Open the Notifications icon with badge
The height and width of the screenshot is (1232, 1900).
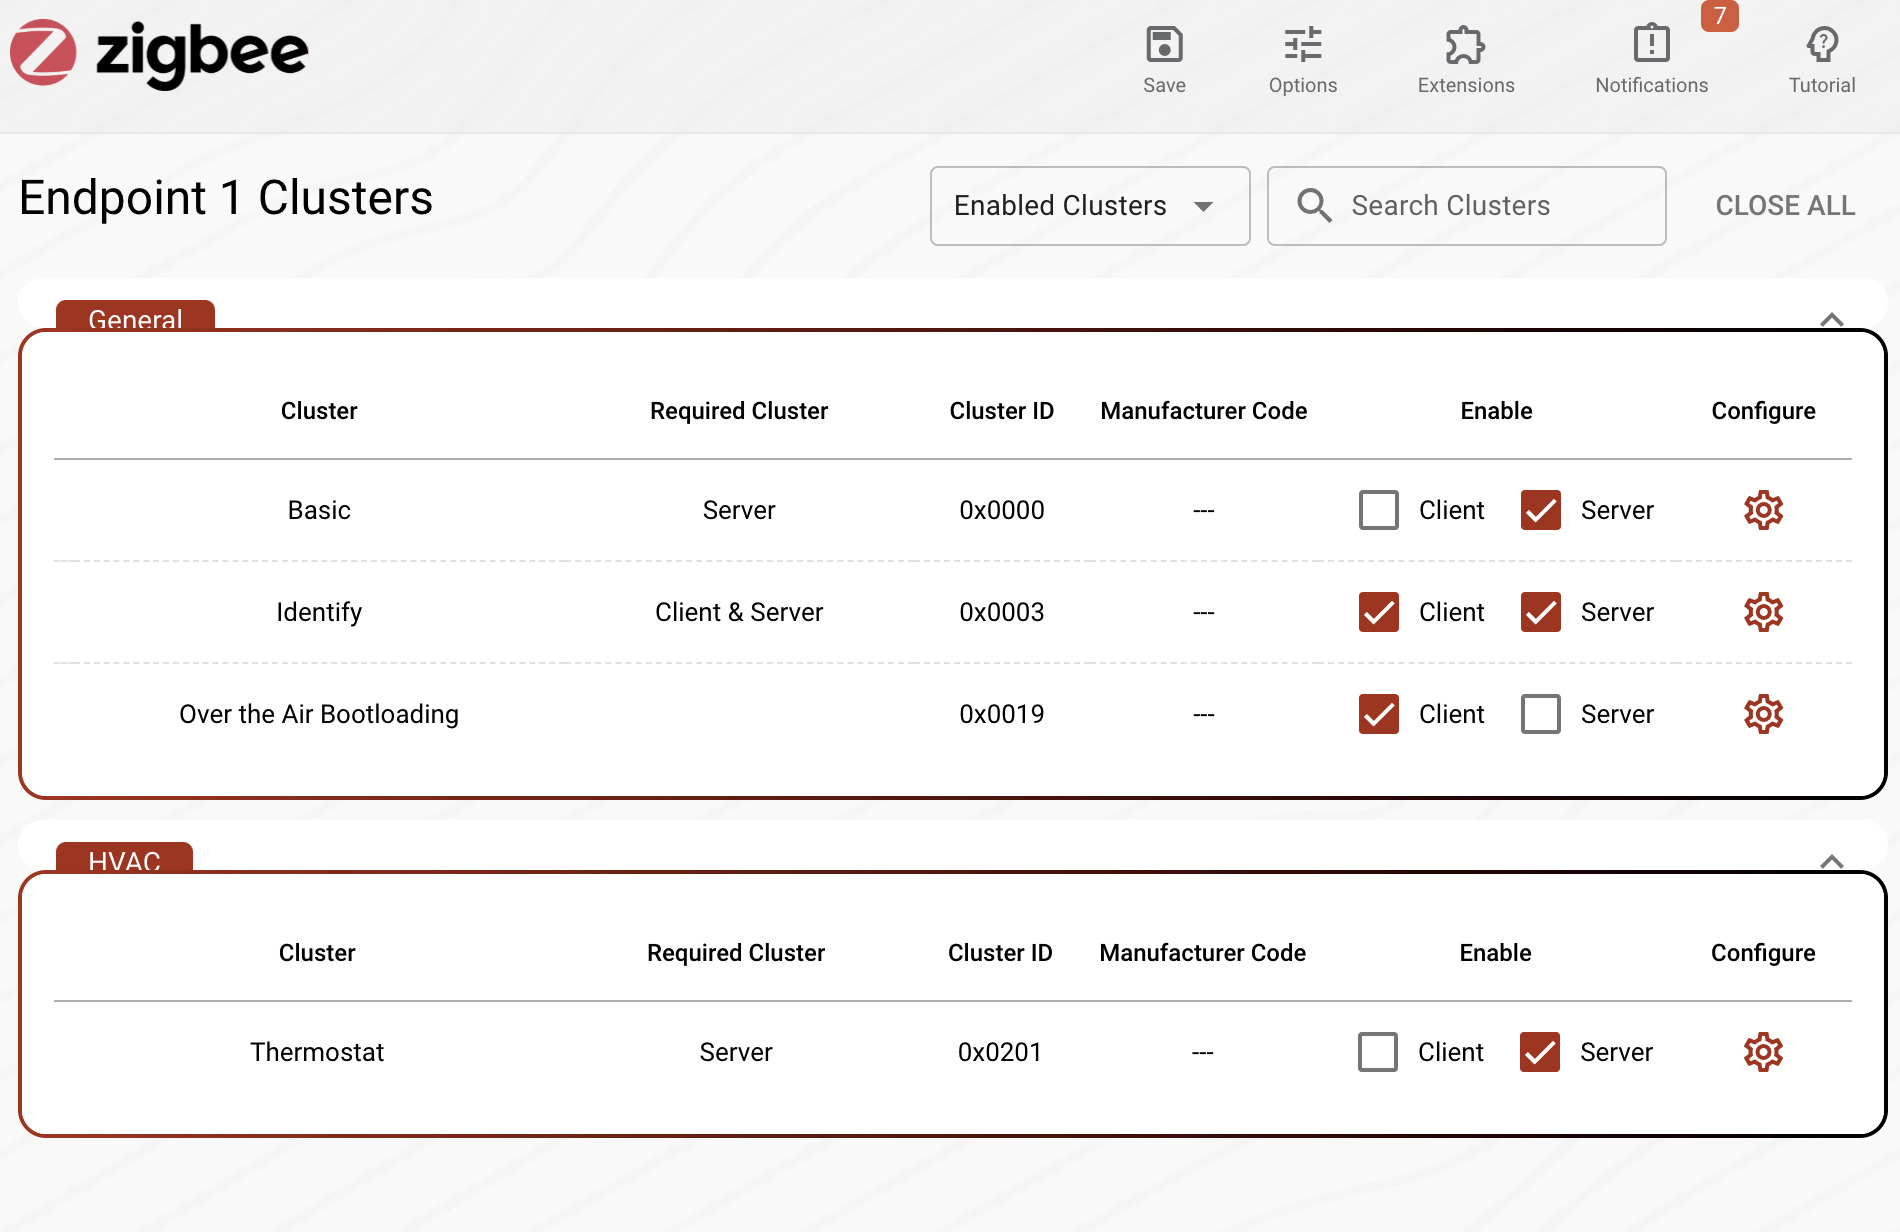click(x=1651, y=46)
